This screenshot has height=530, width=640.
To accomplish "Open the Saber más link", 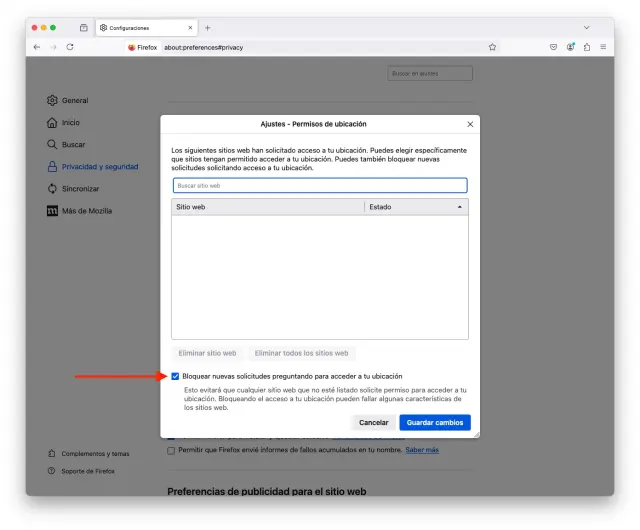I will coord(422,450).
